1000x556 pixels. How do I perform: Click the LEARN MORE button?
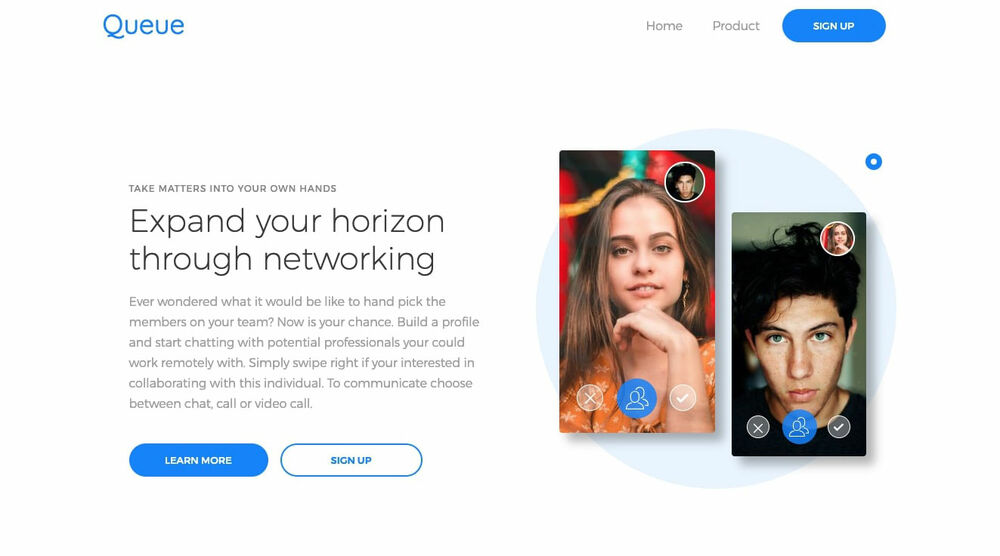(x=198, y=460)
